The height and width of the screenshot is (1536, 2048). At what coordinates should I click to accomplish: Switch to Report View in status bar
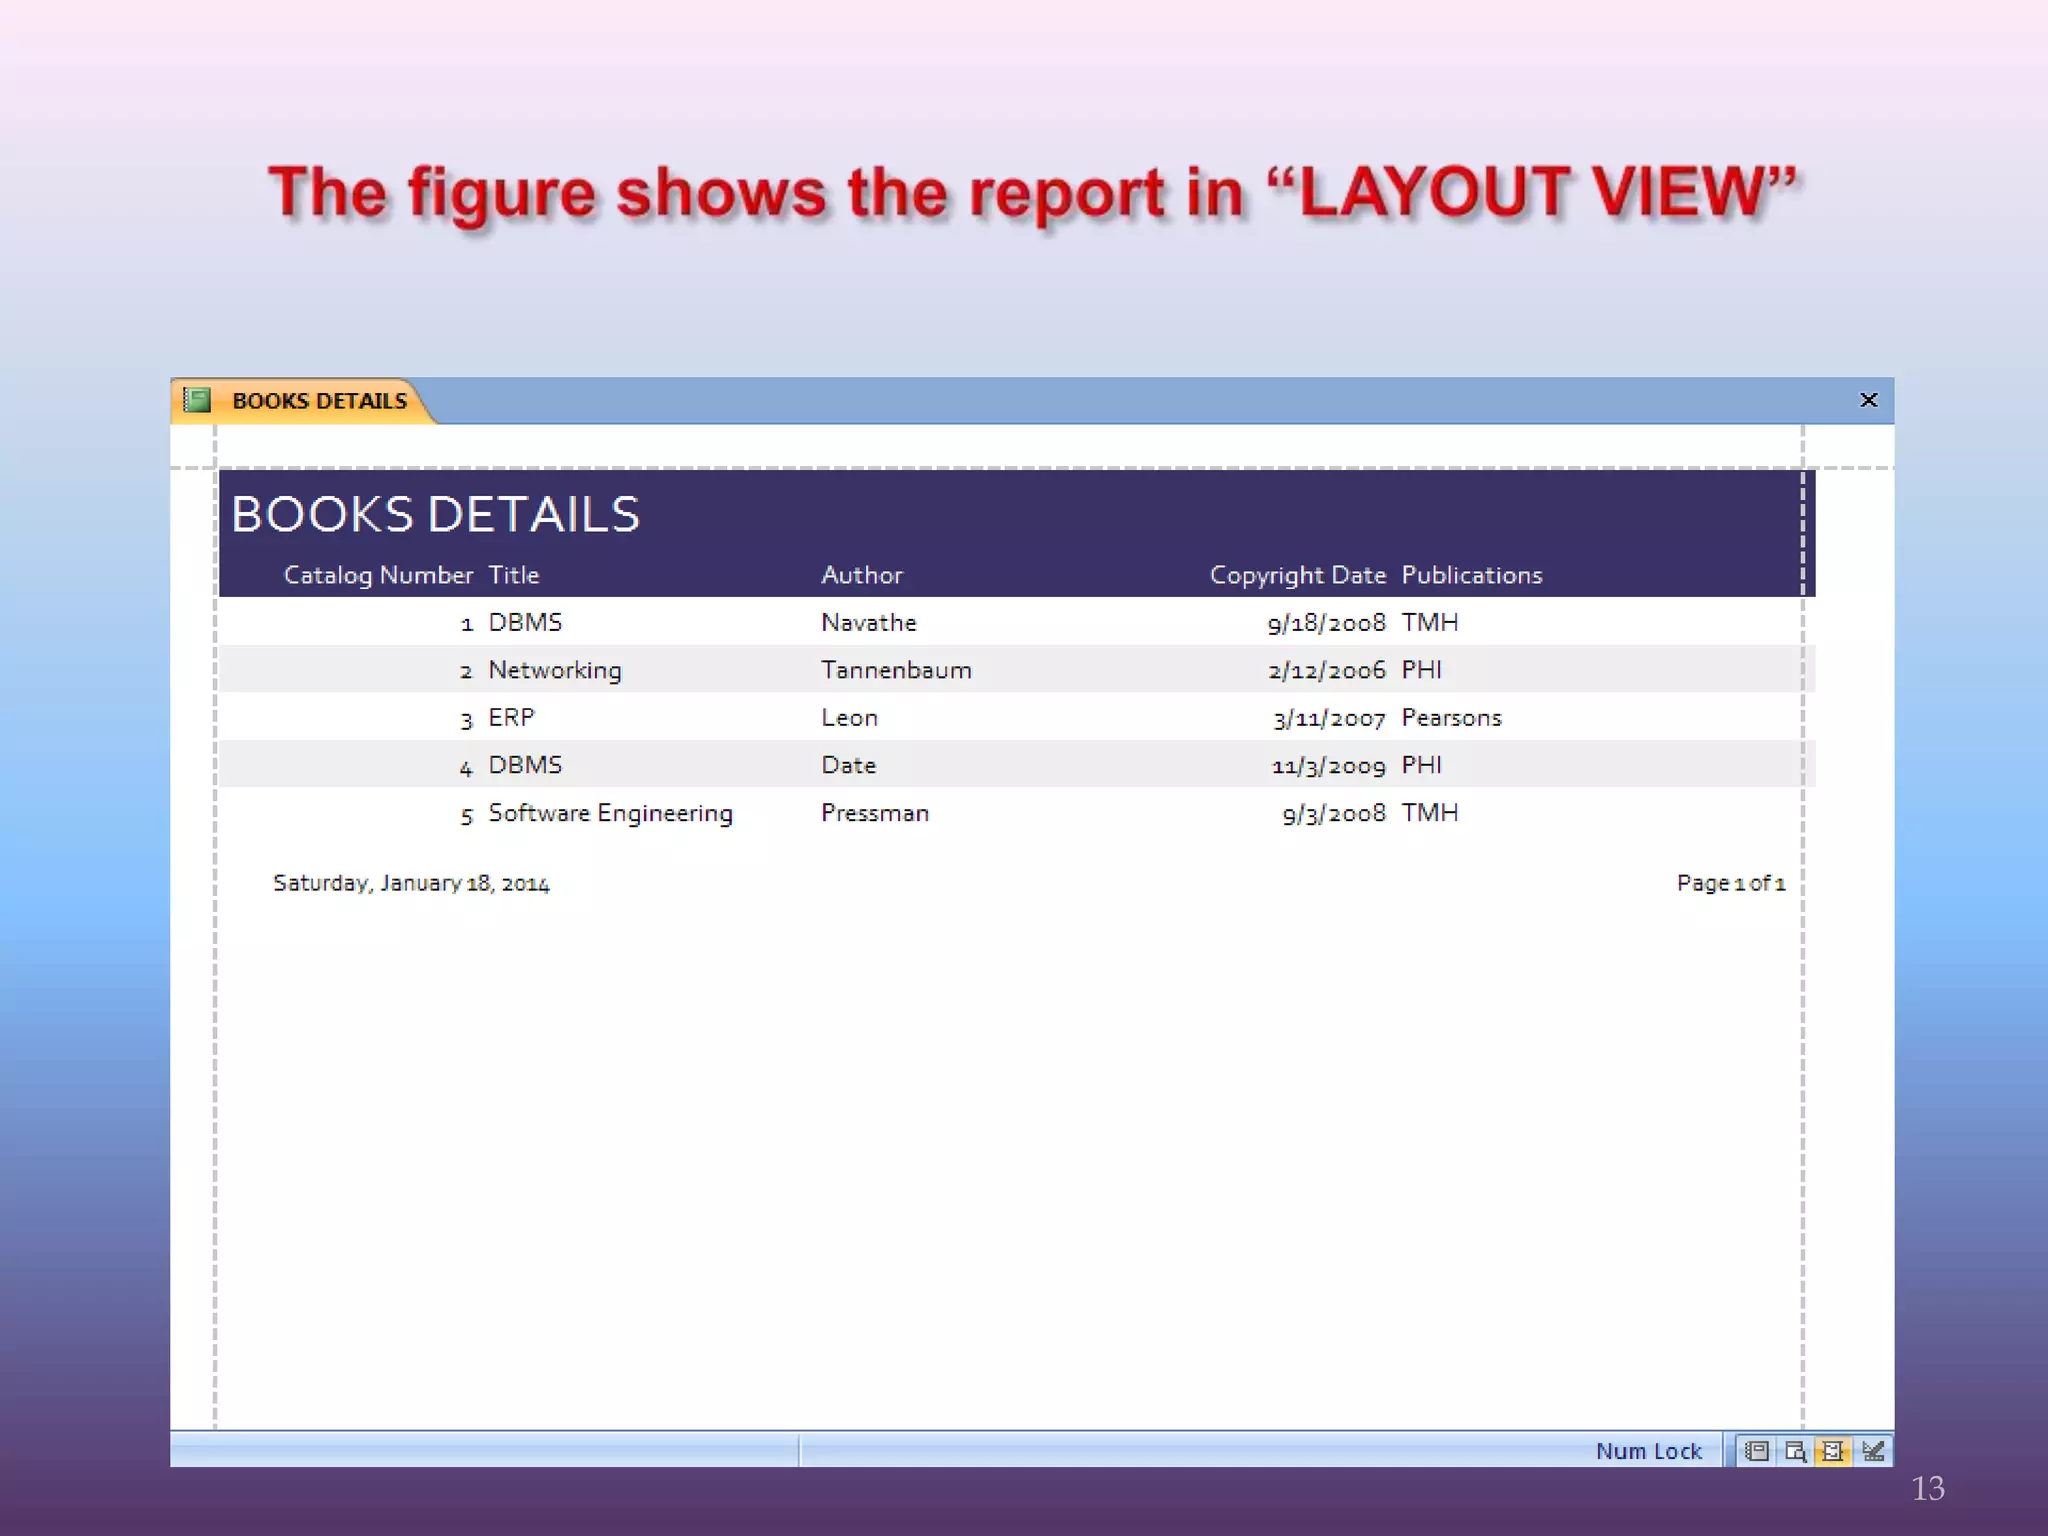coord(1757,1451)
